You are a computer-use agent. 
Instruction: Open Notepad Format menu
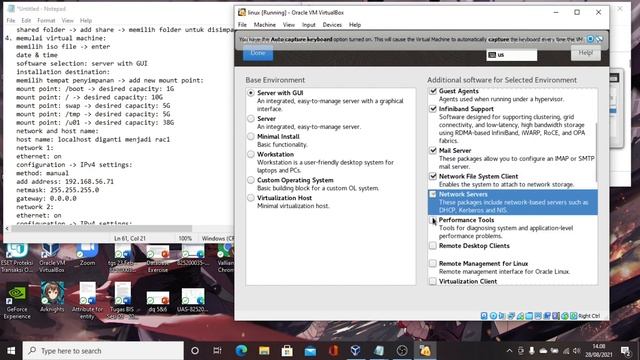tap(46, 20)
